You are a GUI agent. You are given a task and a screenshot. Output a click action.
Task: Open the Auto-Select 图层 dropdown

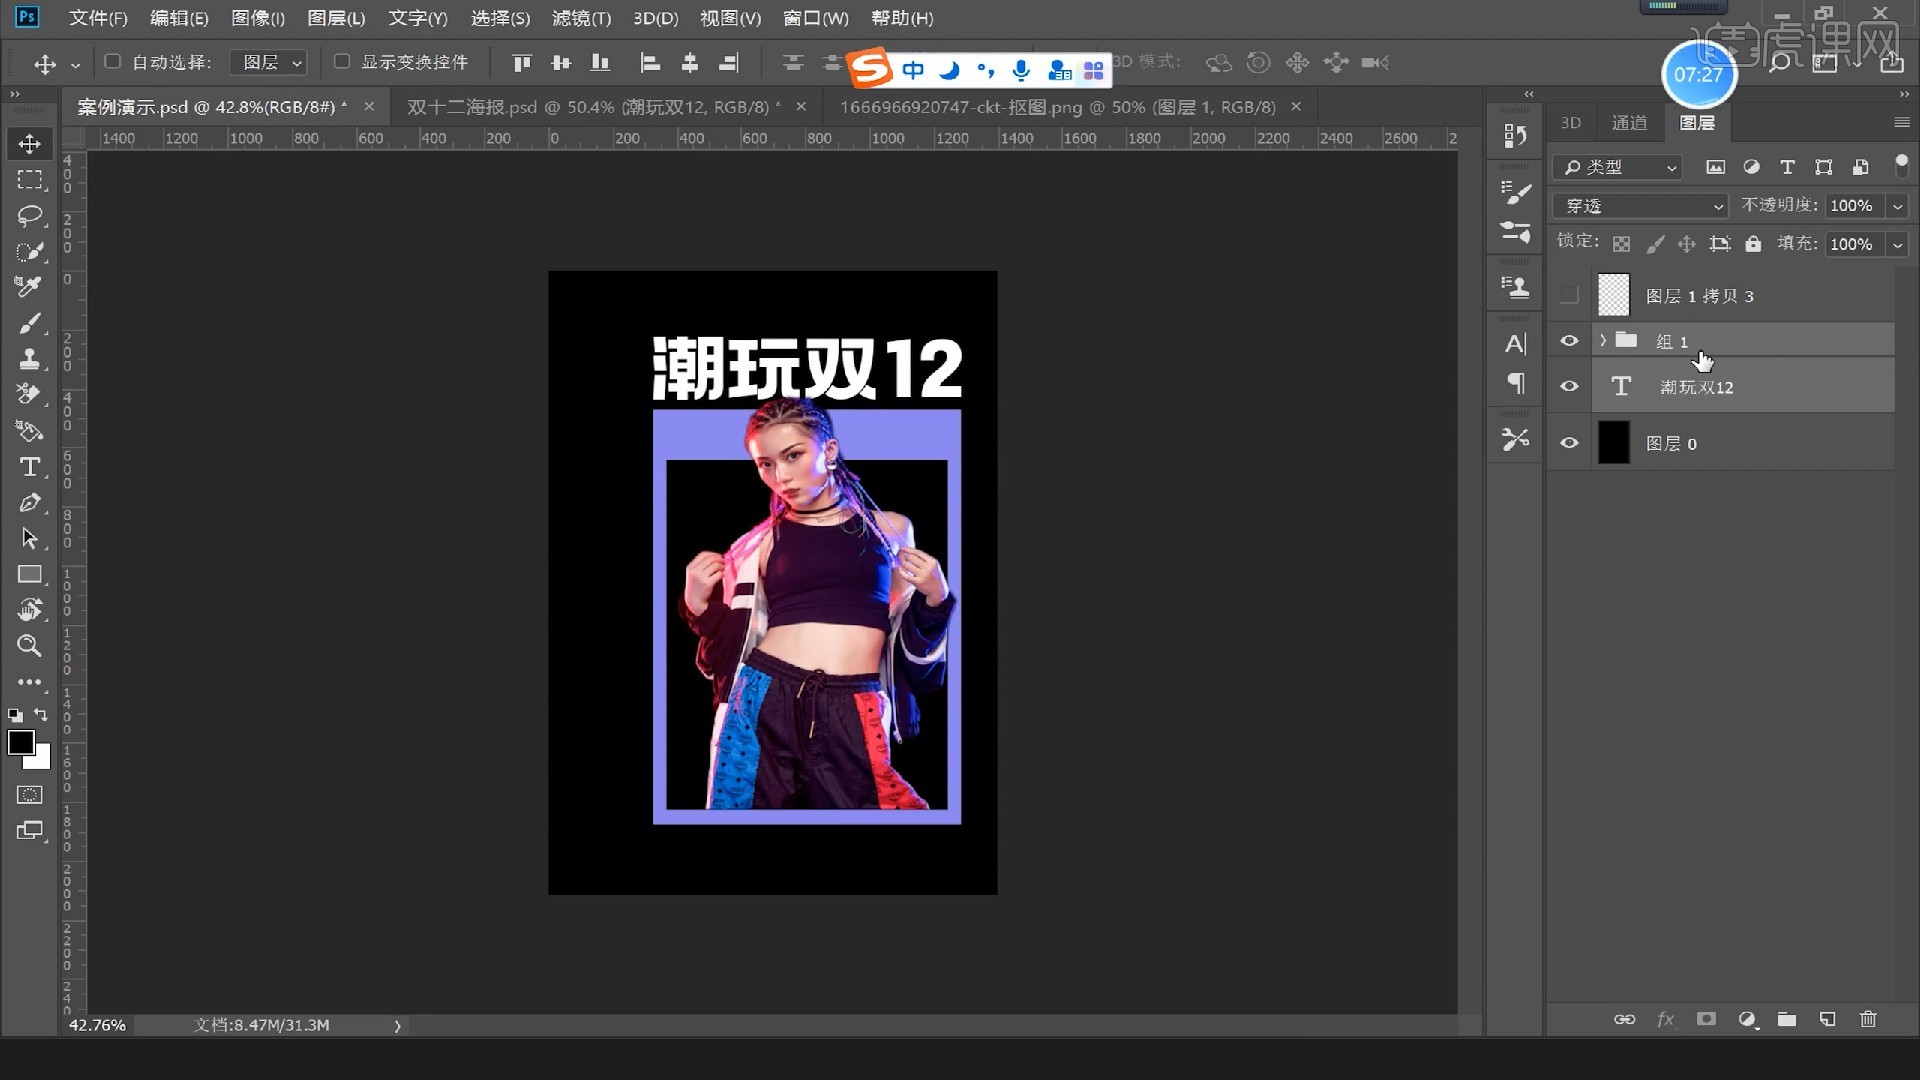pyautogui.click(x=268, y=63)
